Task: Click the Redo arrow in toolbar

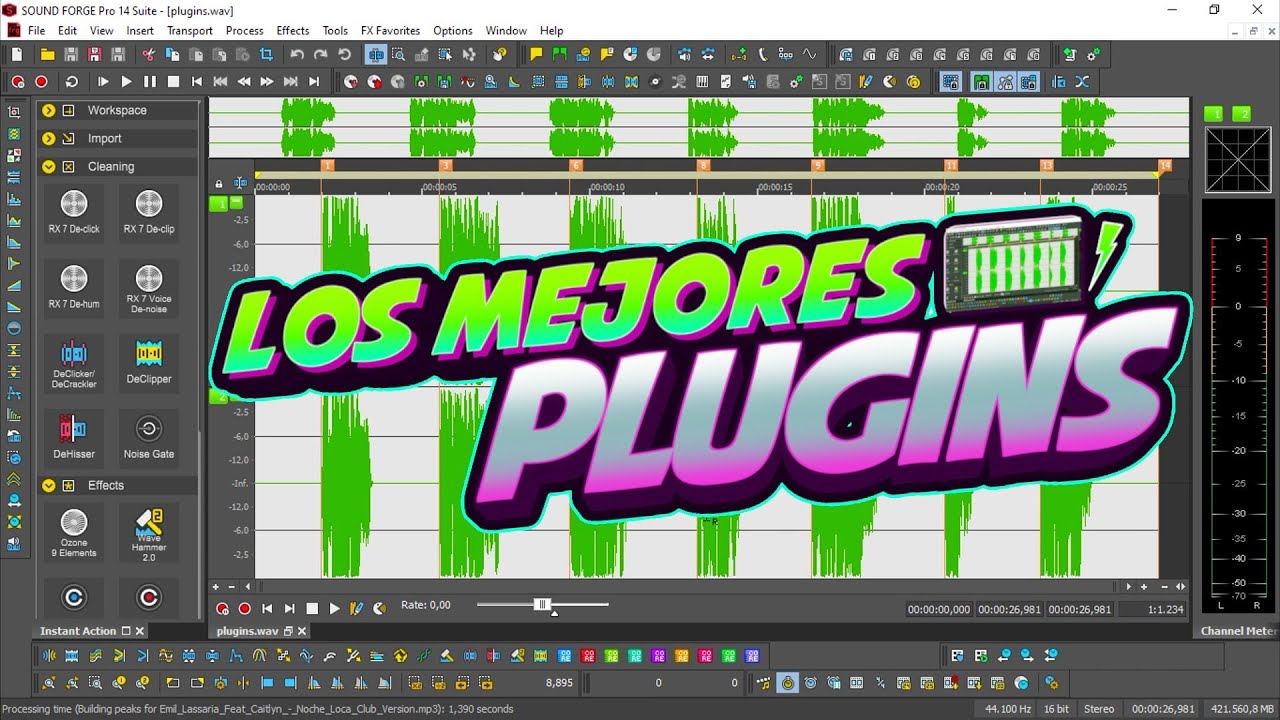Action: coord(321,55)
